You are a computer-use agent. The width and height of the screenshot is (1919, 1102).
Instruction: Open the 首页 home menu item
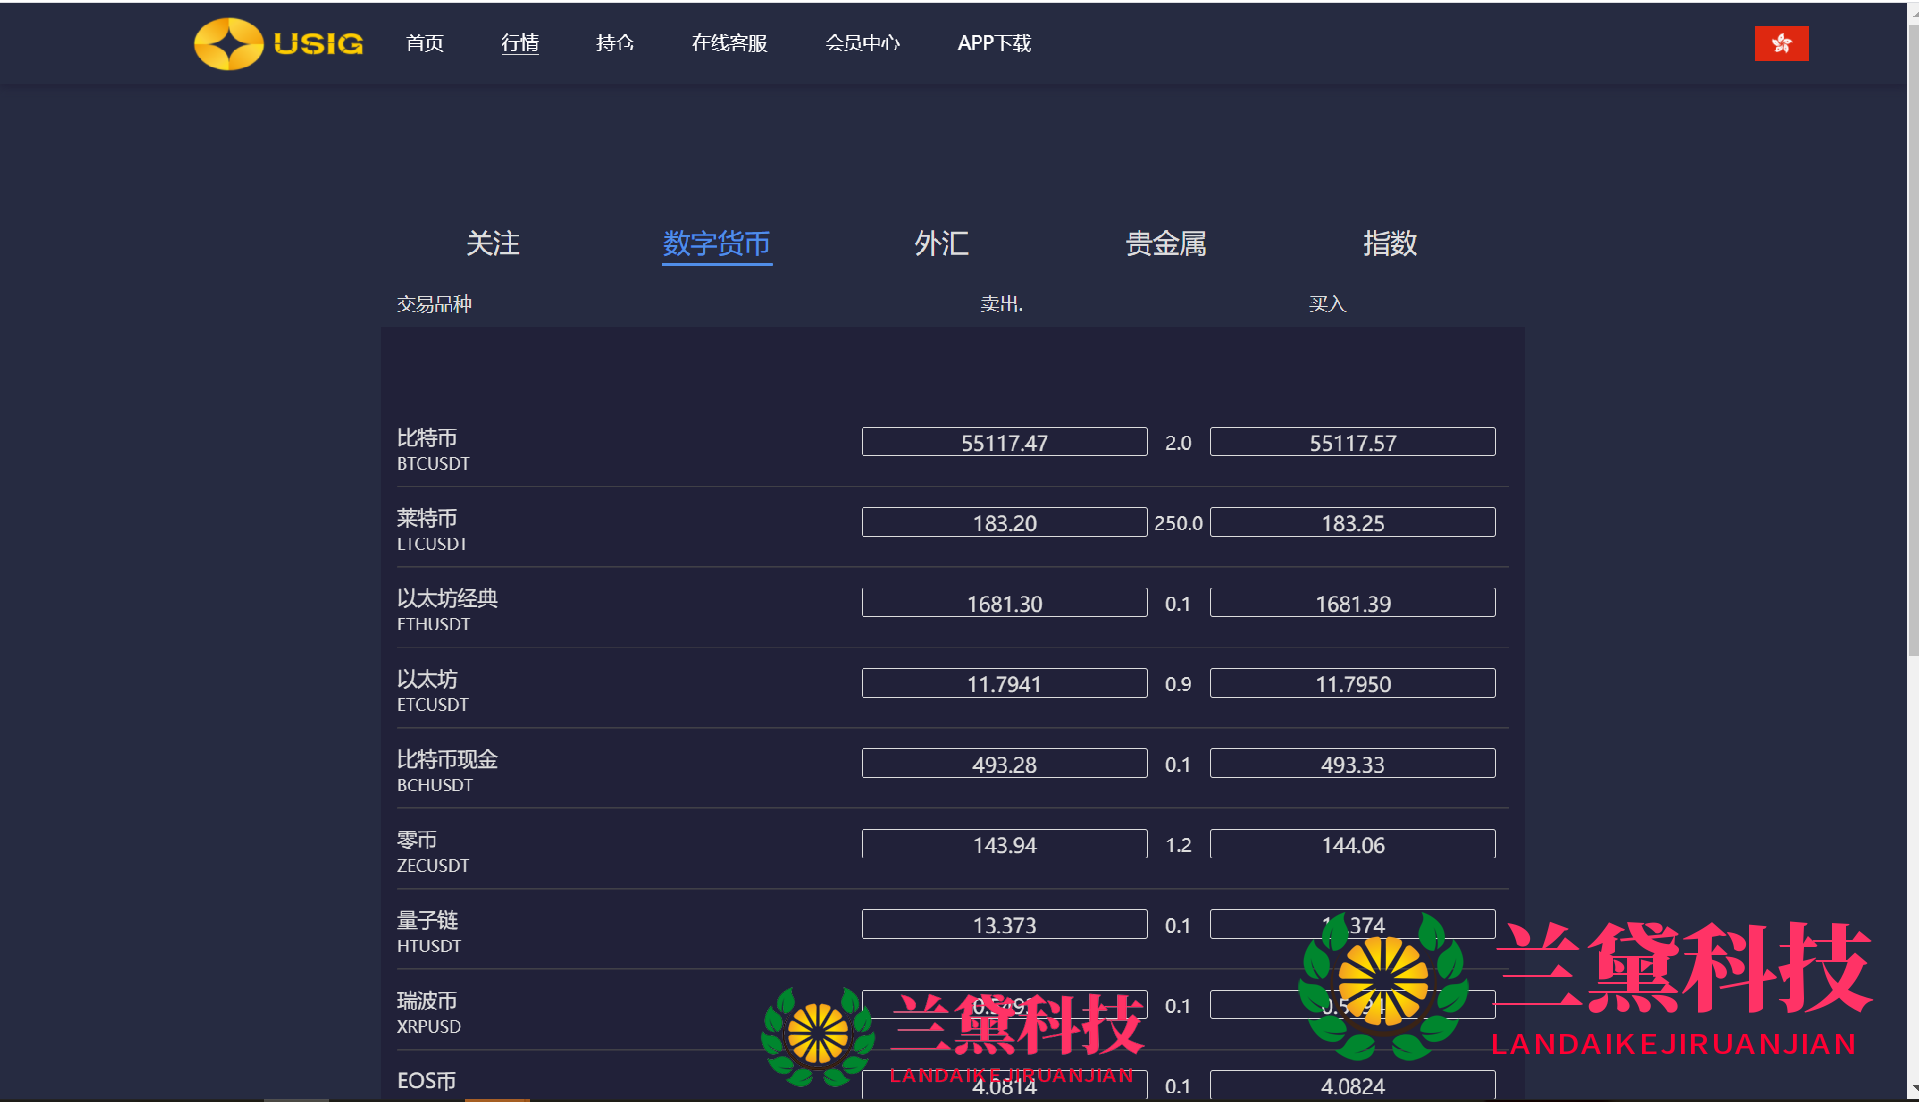(x=424, y=43)
